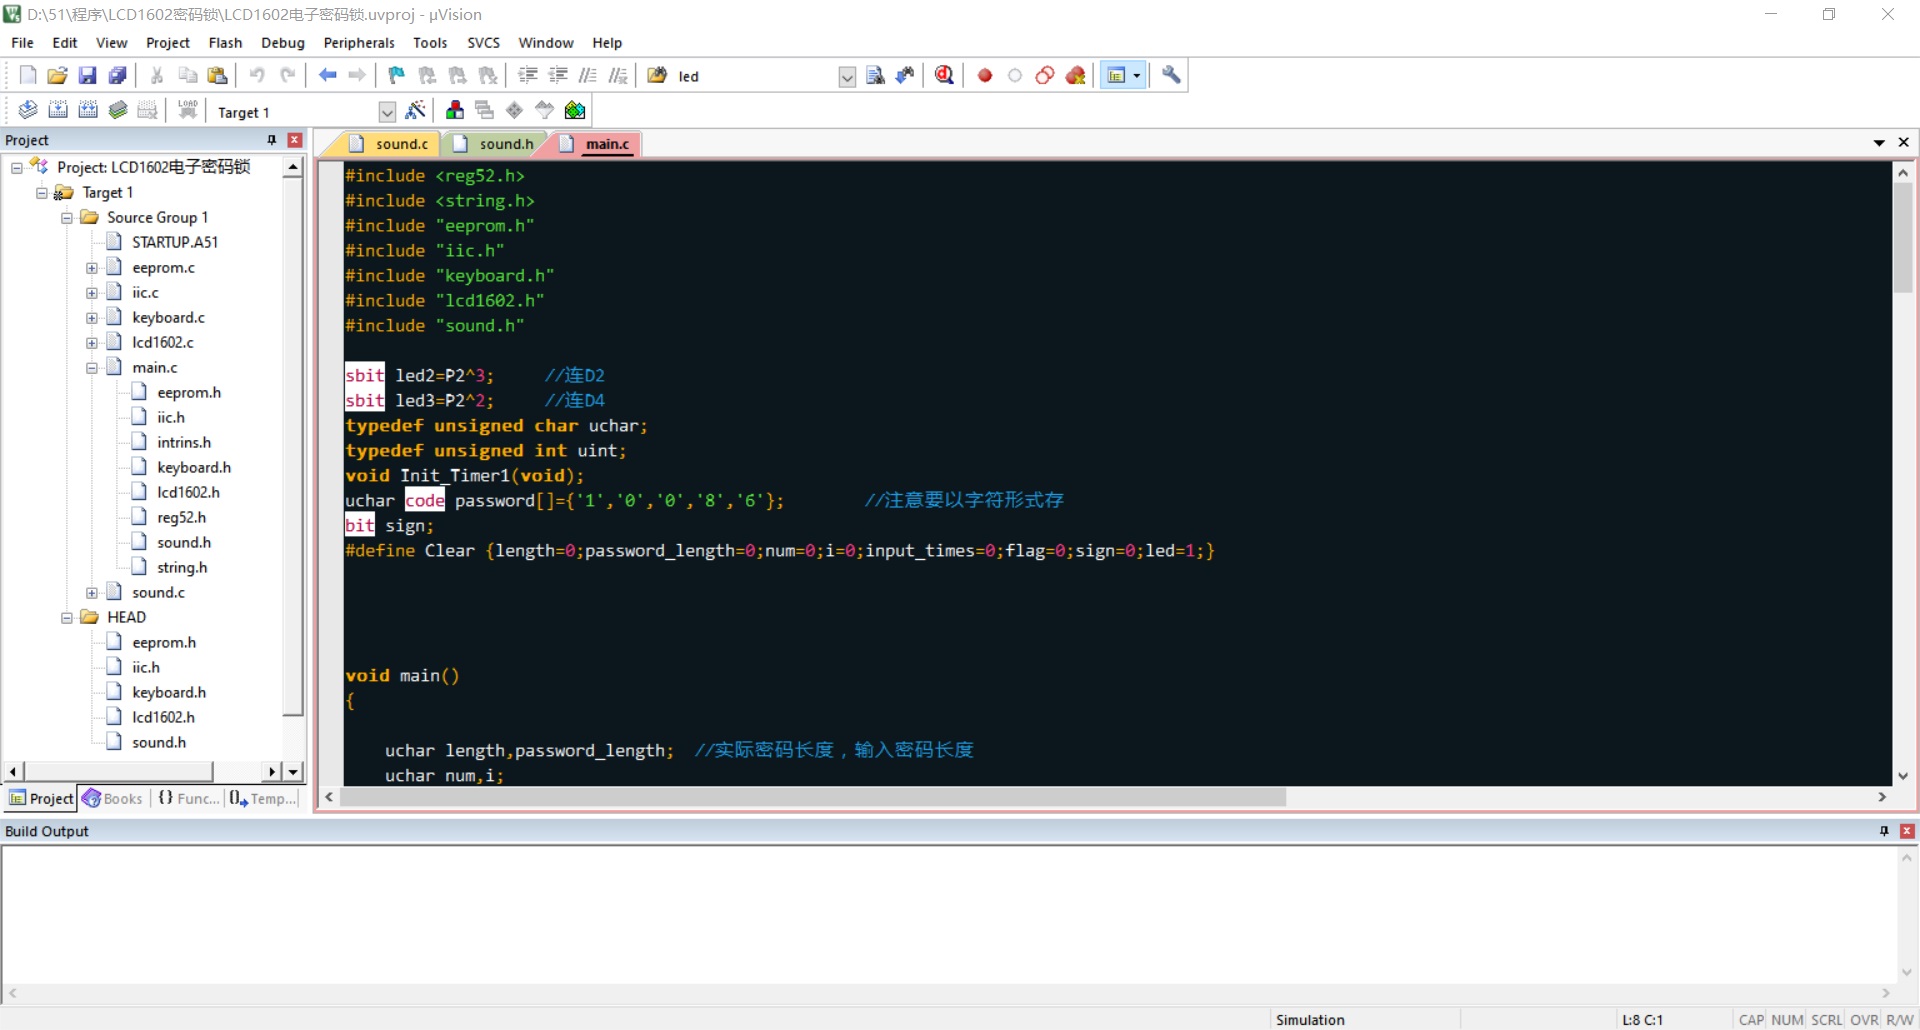Kill all breakpoints icon
The image size is (1920, 1030).
(x=1076, y=75)
